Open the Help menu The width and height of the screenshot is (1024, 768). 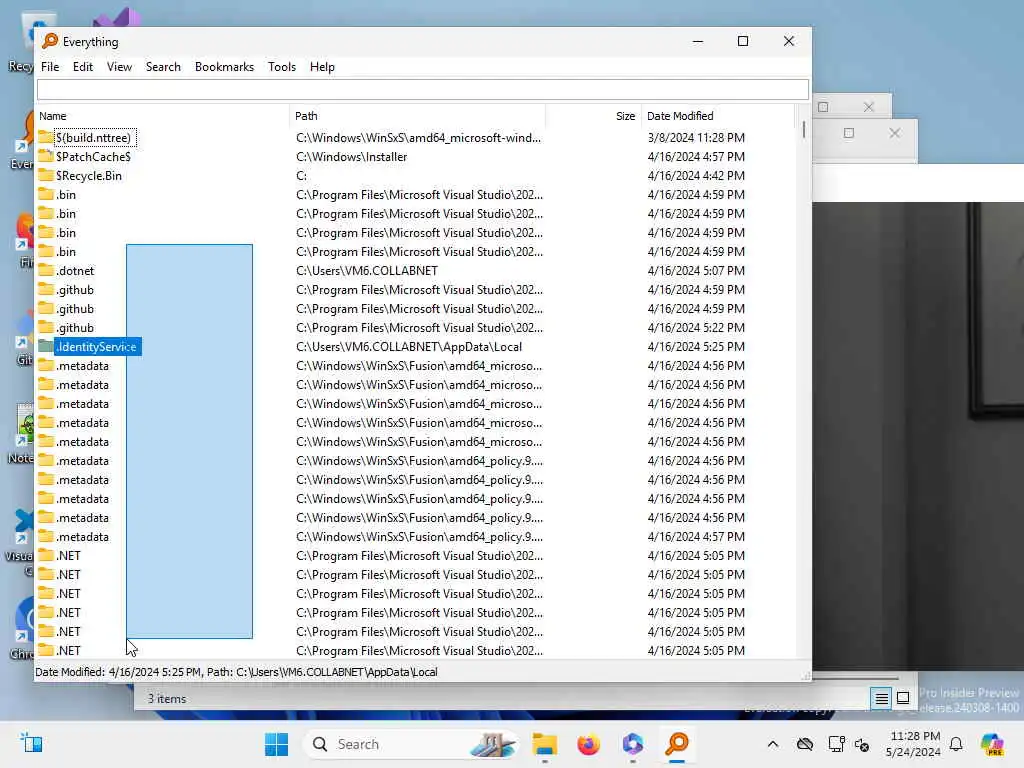tap(322, 67)
